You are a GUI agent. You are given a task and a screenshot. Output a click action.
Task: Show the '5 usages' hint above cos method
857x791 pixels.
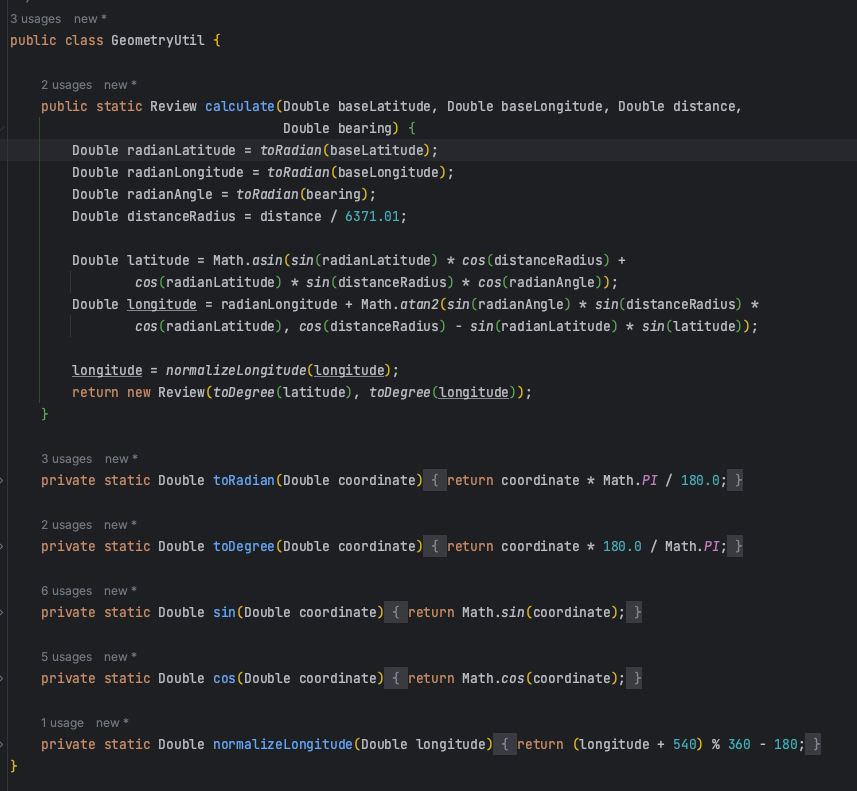67,657
